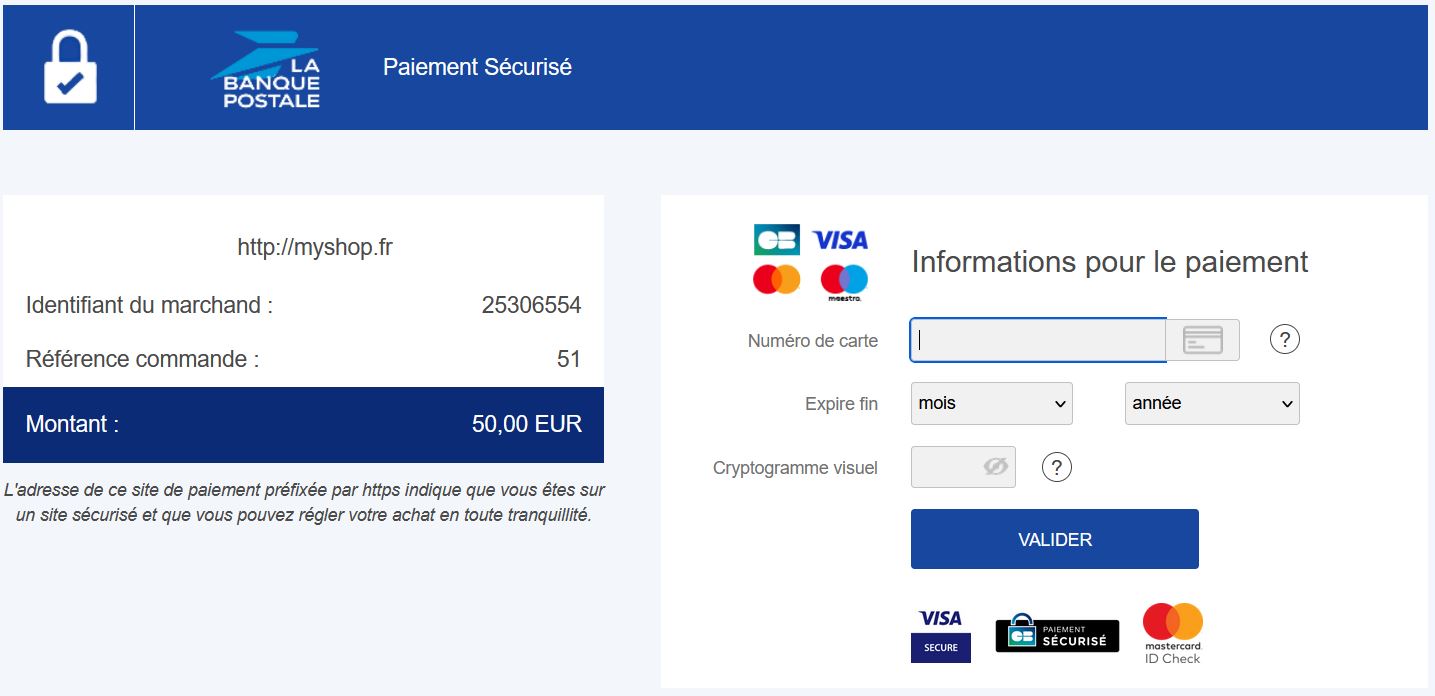Toggle cryptogramme visibility eye icon

tap(995, 467)
